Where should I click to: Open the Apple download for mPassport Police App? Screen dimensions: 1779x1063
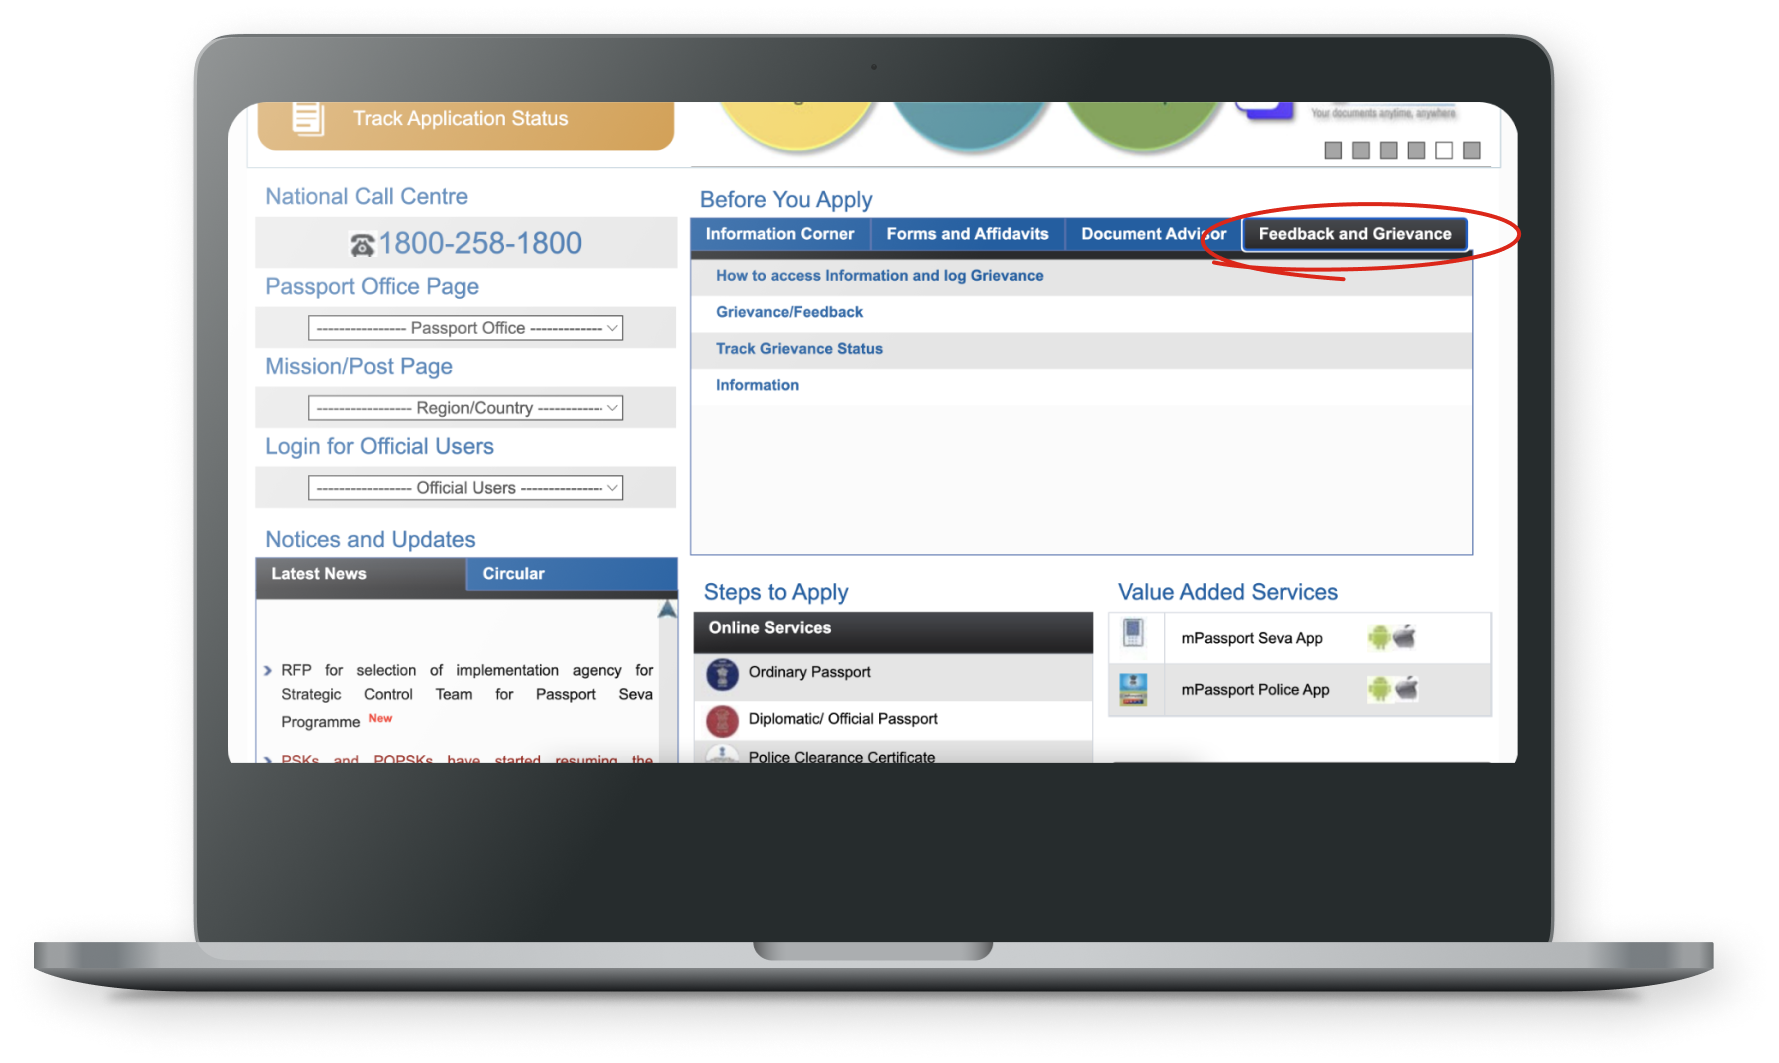click(1407, 688)
